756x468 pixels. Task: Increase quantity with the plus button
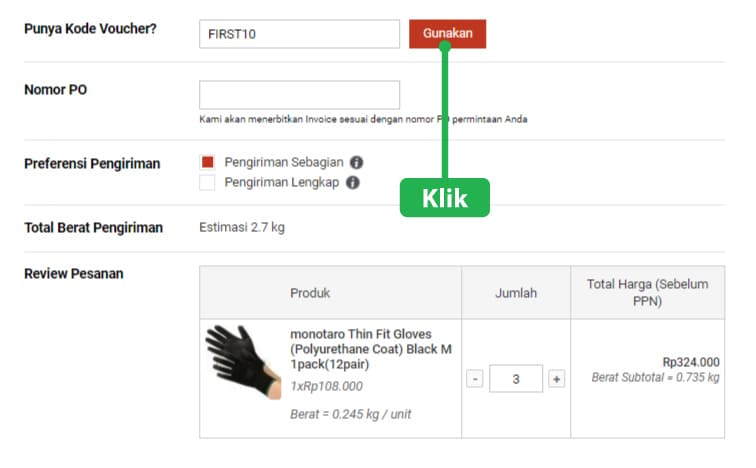click(557, 379)
